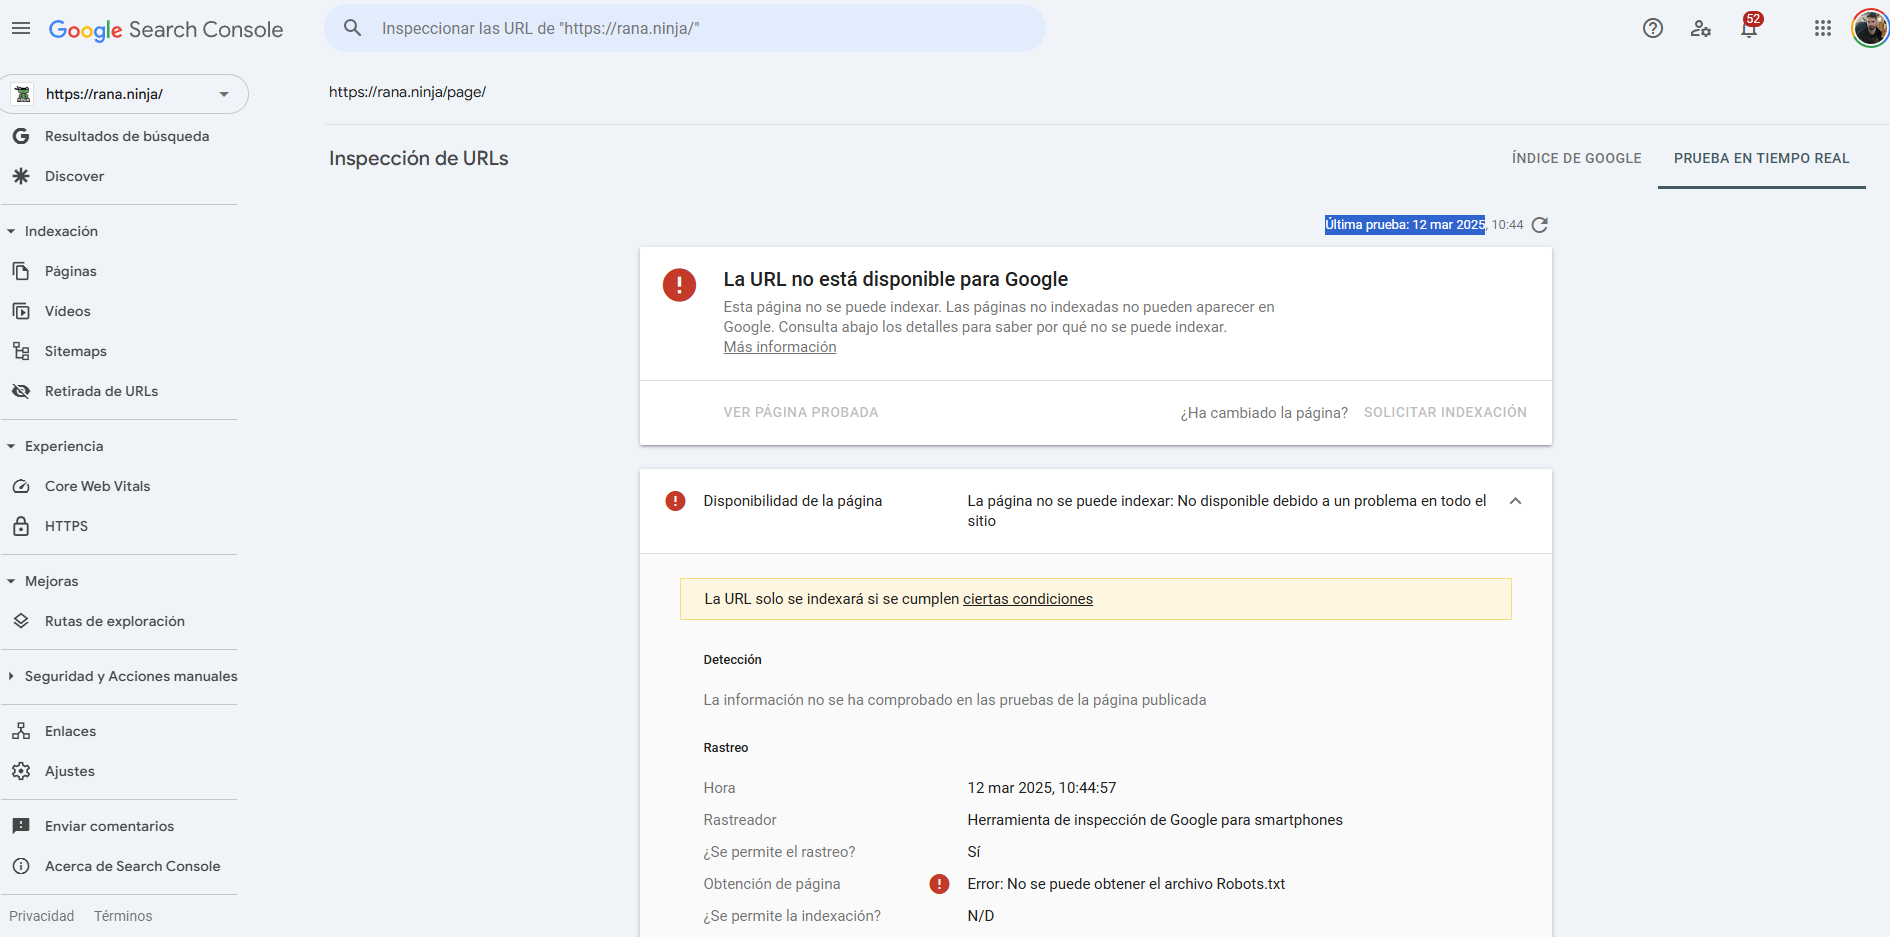This screenshot has height=937, width=1890.
Task: Select Discover in the sidebar
Action: tap(74, 176)
